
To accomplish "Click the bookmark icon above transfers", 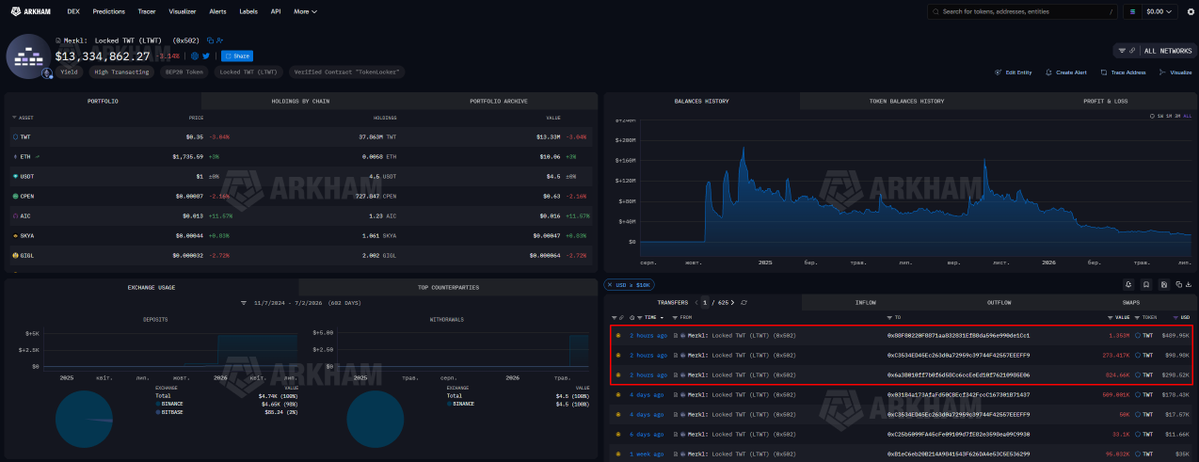I will (x=1145, y=285).
